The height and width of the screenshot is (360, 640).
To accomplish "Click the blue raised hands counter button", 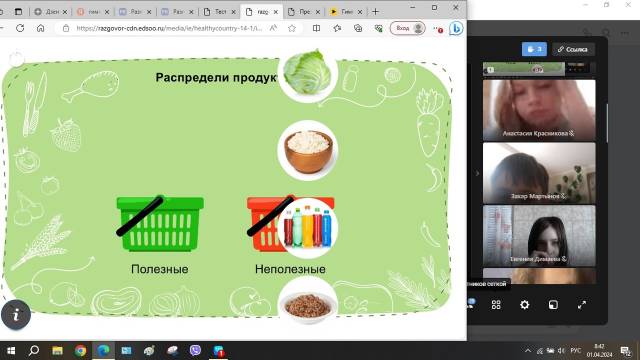I will [534, 49].
